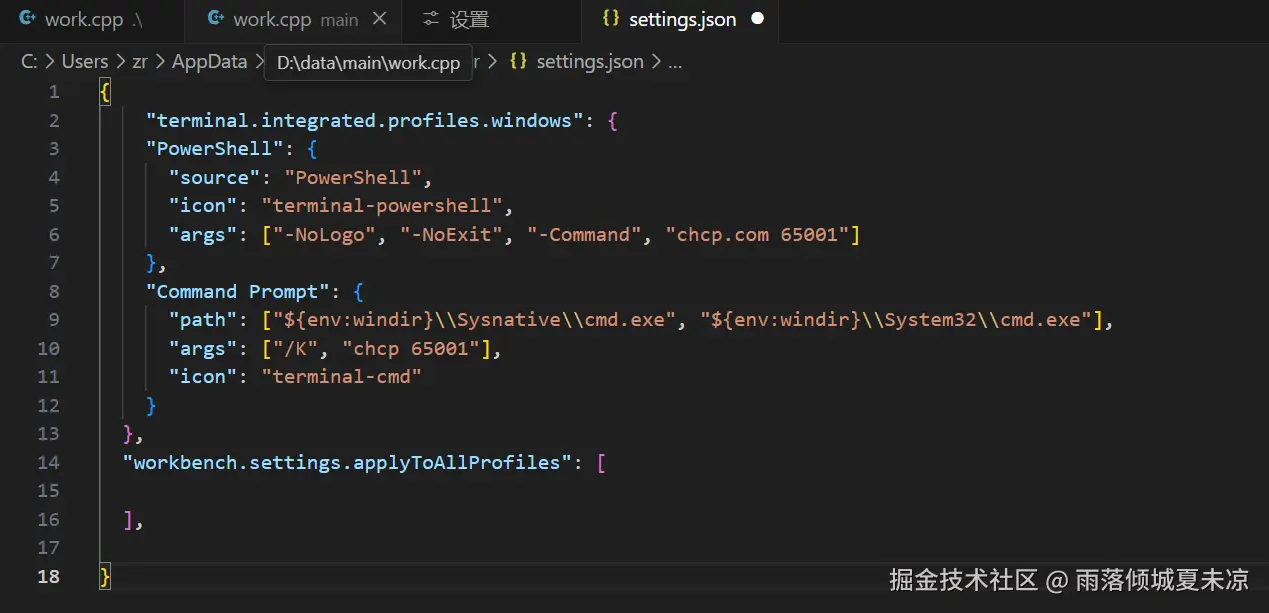Click the "PowerShell" value on line 4
This screenshot has width=1269, height=613.
[354, 177]
